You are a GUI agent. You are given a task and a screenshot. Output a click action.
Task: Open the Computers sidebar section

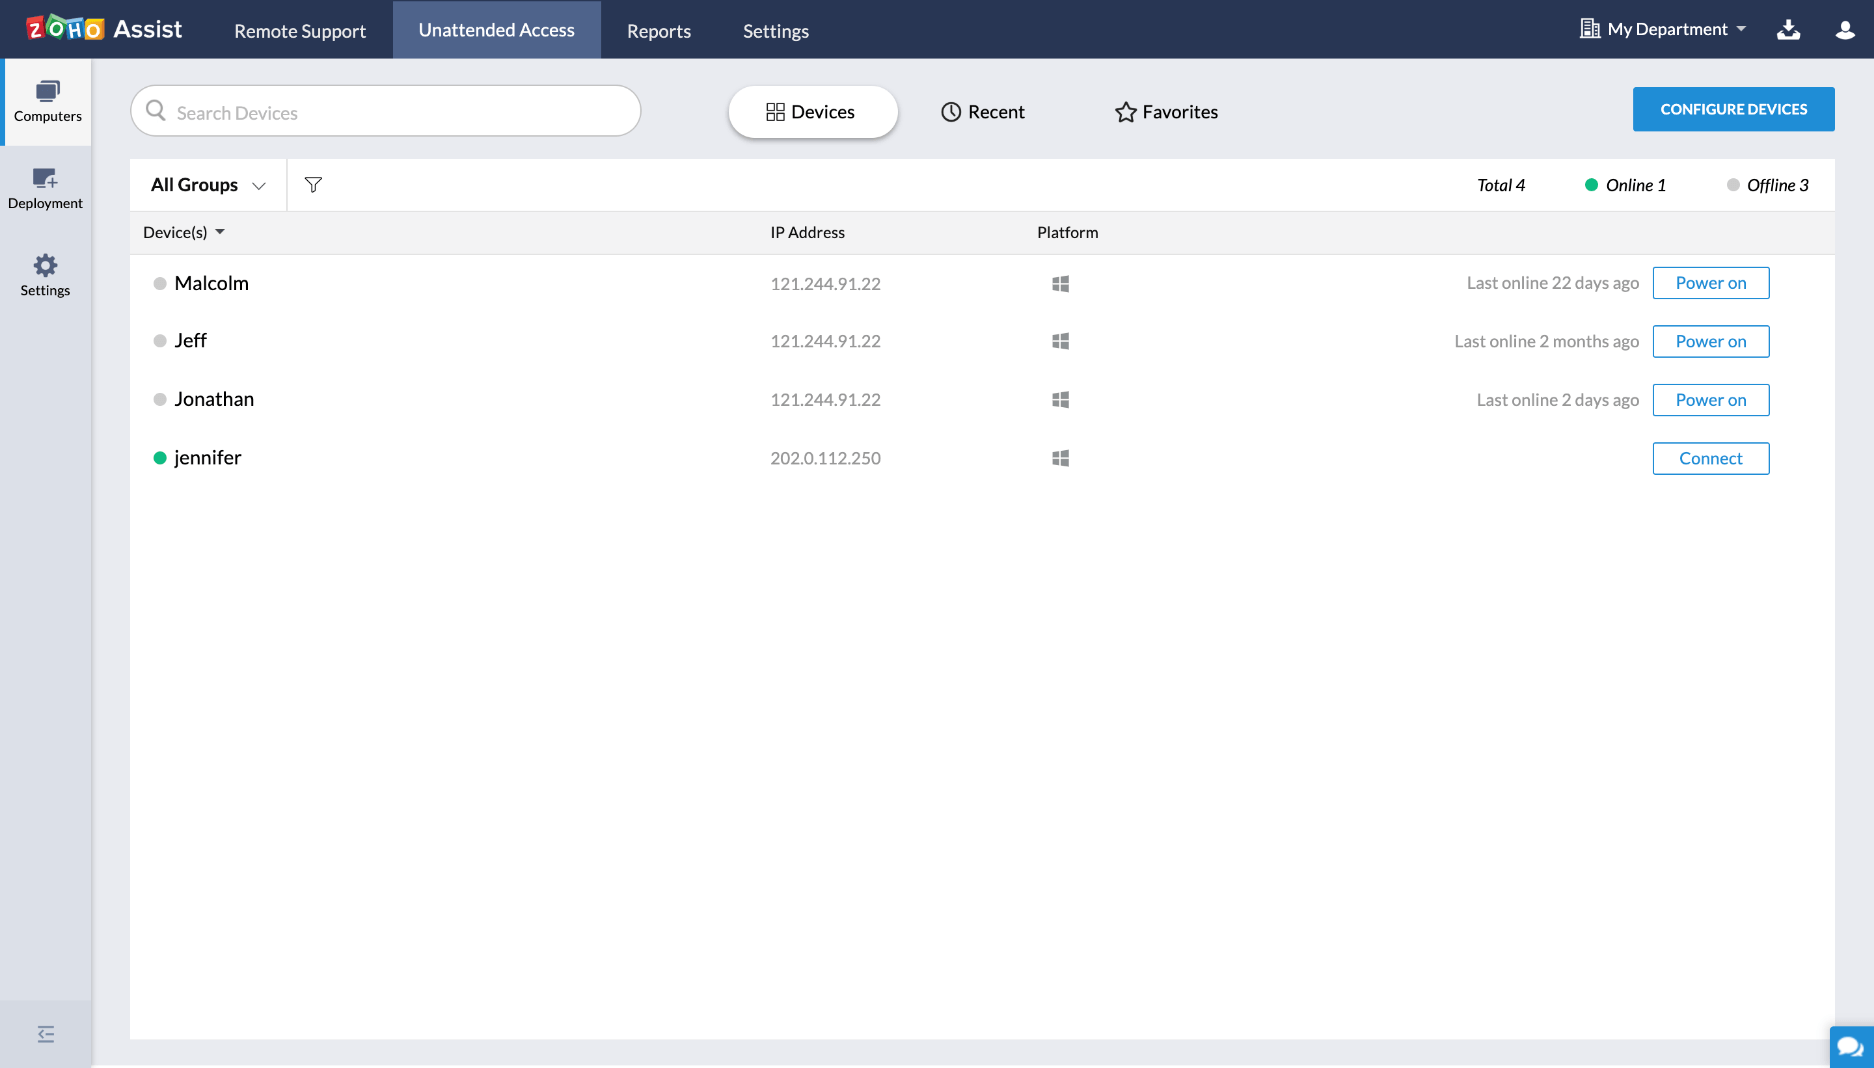coord(47,102)
